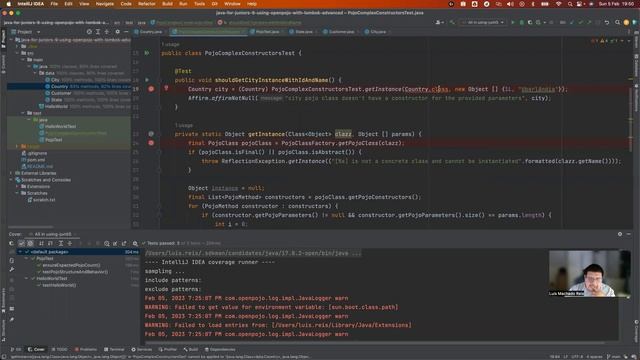
Task: Expand External Libraries node
Action: coord(11,173)
